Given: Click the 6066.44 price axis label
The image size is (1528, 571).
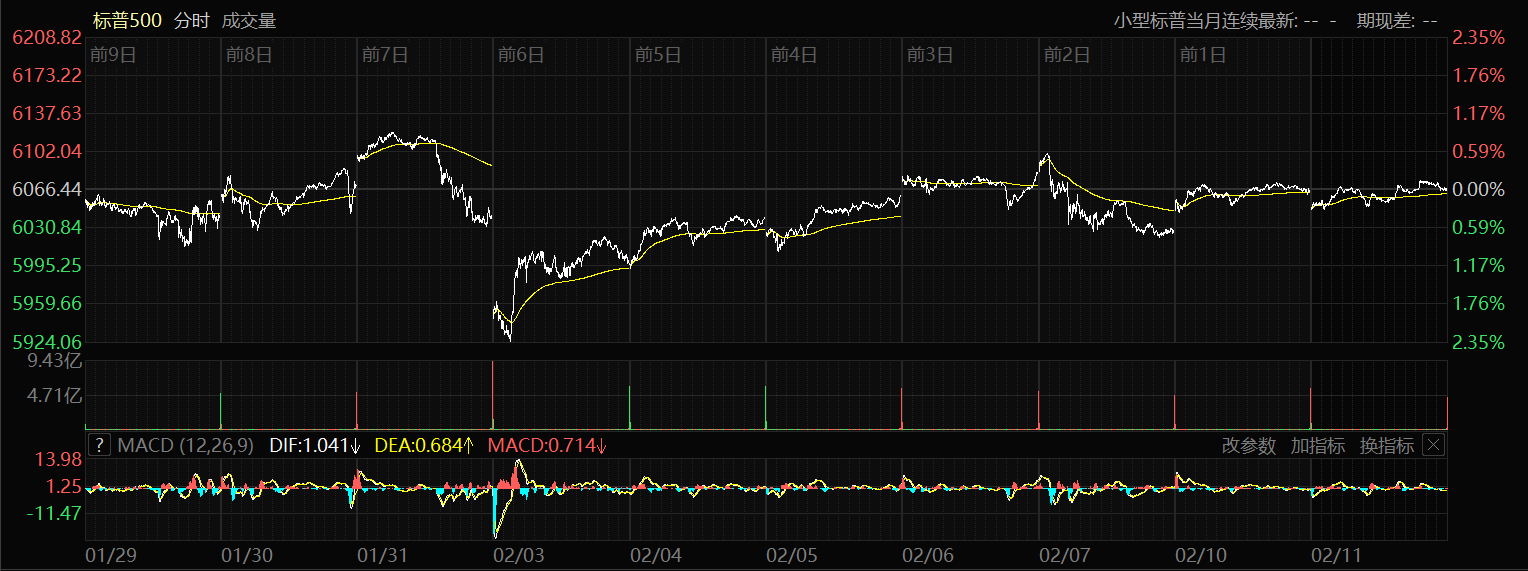Looking at the screenshot, I should pos(46,189).
